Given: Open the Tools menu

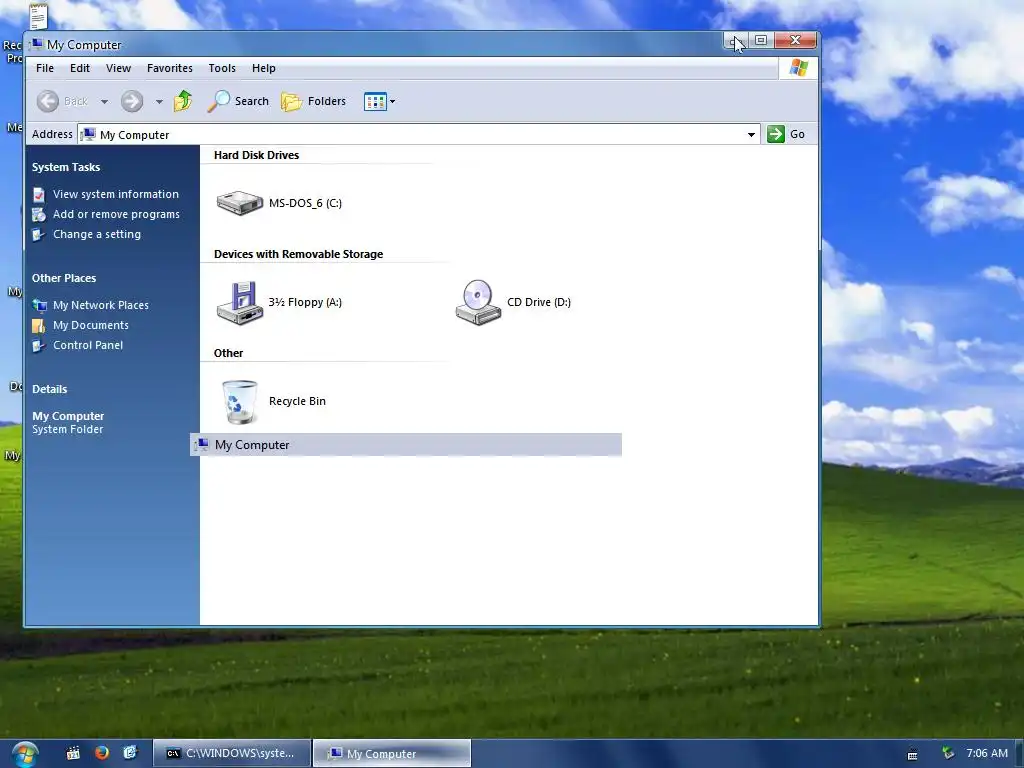Looking at the screenshot, I should [222, 68].
